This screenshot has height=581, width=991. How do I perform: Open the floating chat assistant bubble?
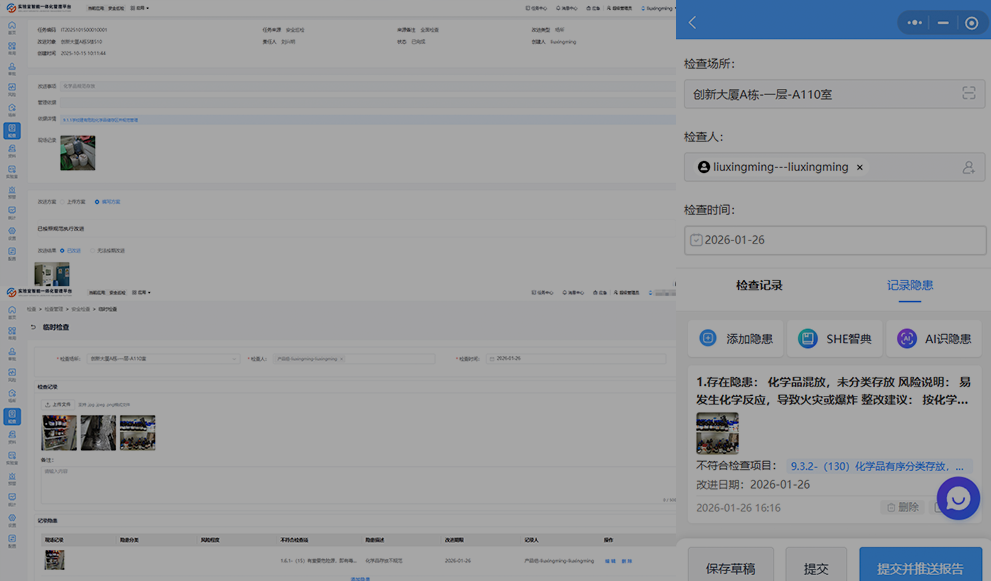[x=957, y=498]
